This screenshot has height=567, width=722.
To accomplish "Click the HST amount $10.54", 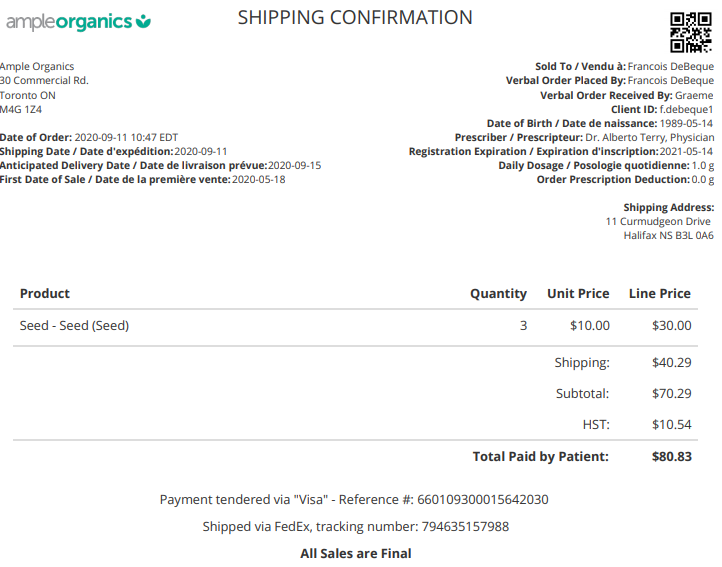I will point(671,425).
